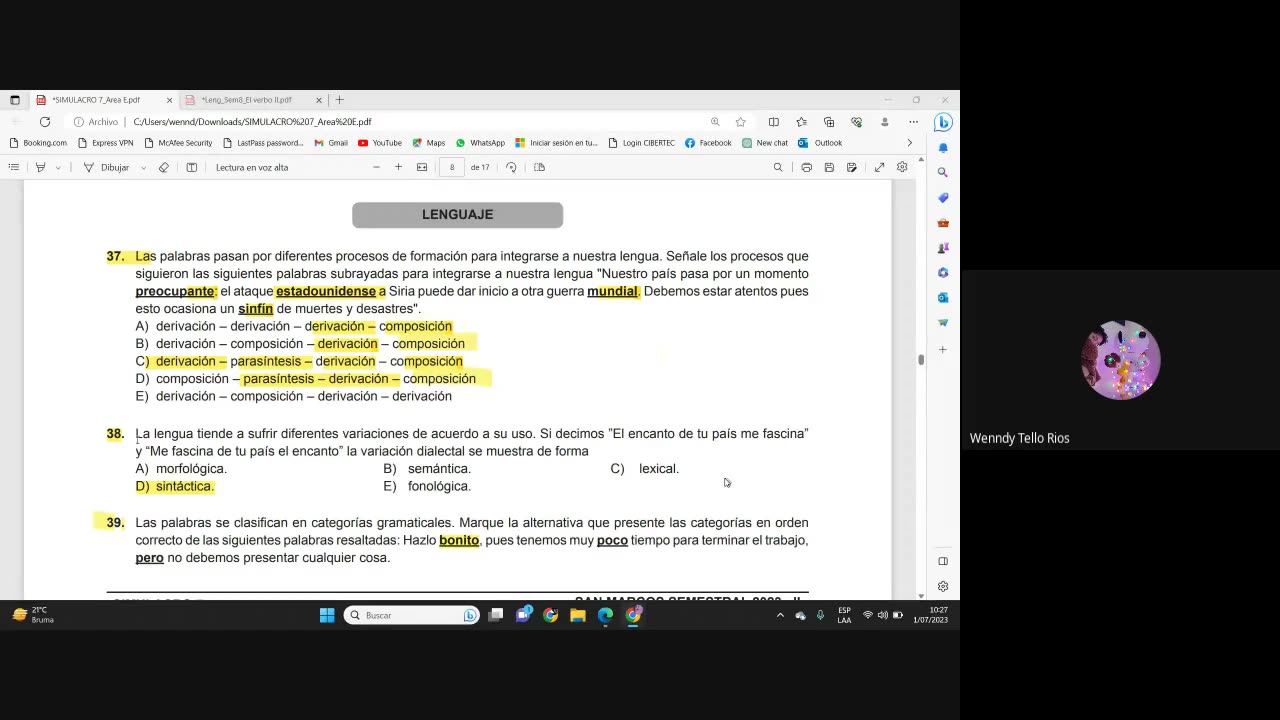1280x720 pixels.
Task: Open Gmail bookmark
Action: [331, 143]
